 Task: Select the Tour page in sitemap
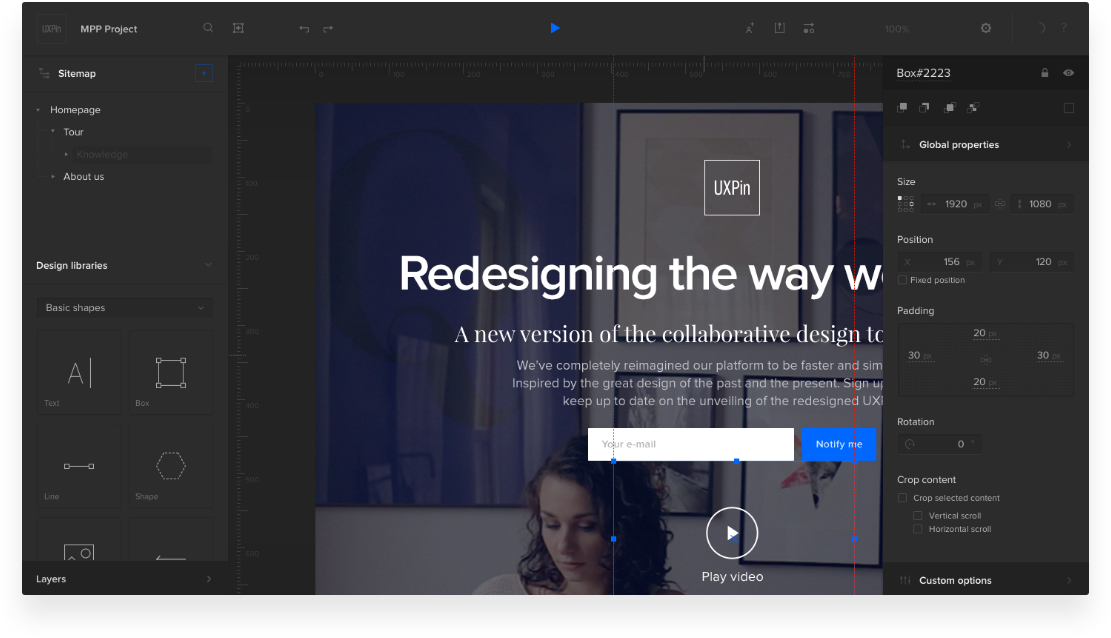74,132
